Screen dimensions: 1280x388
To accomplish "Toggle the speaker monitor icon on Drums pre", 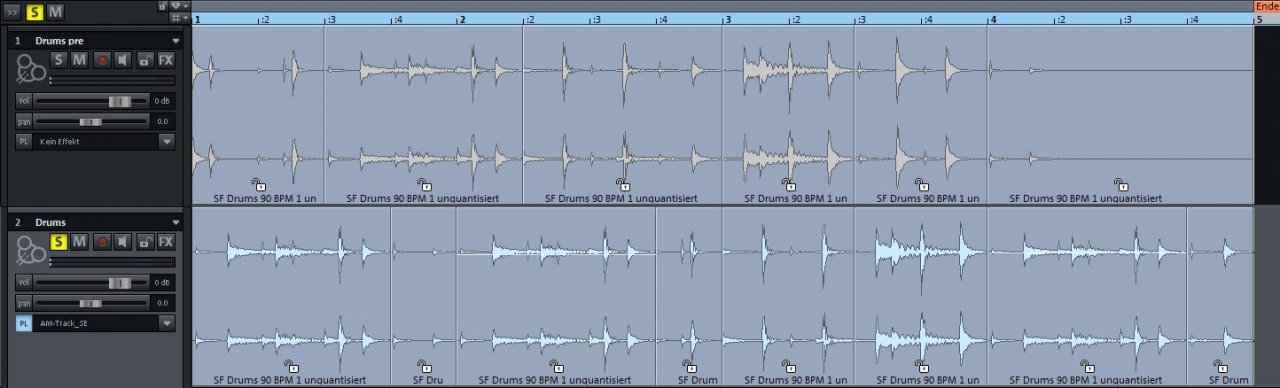I will coord(123,60).
